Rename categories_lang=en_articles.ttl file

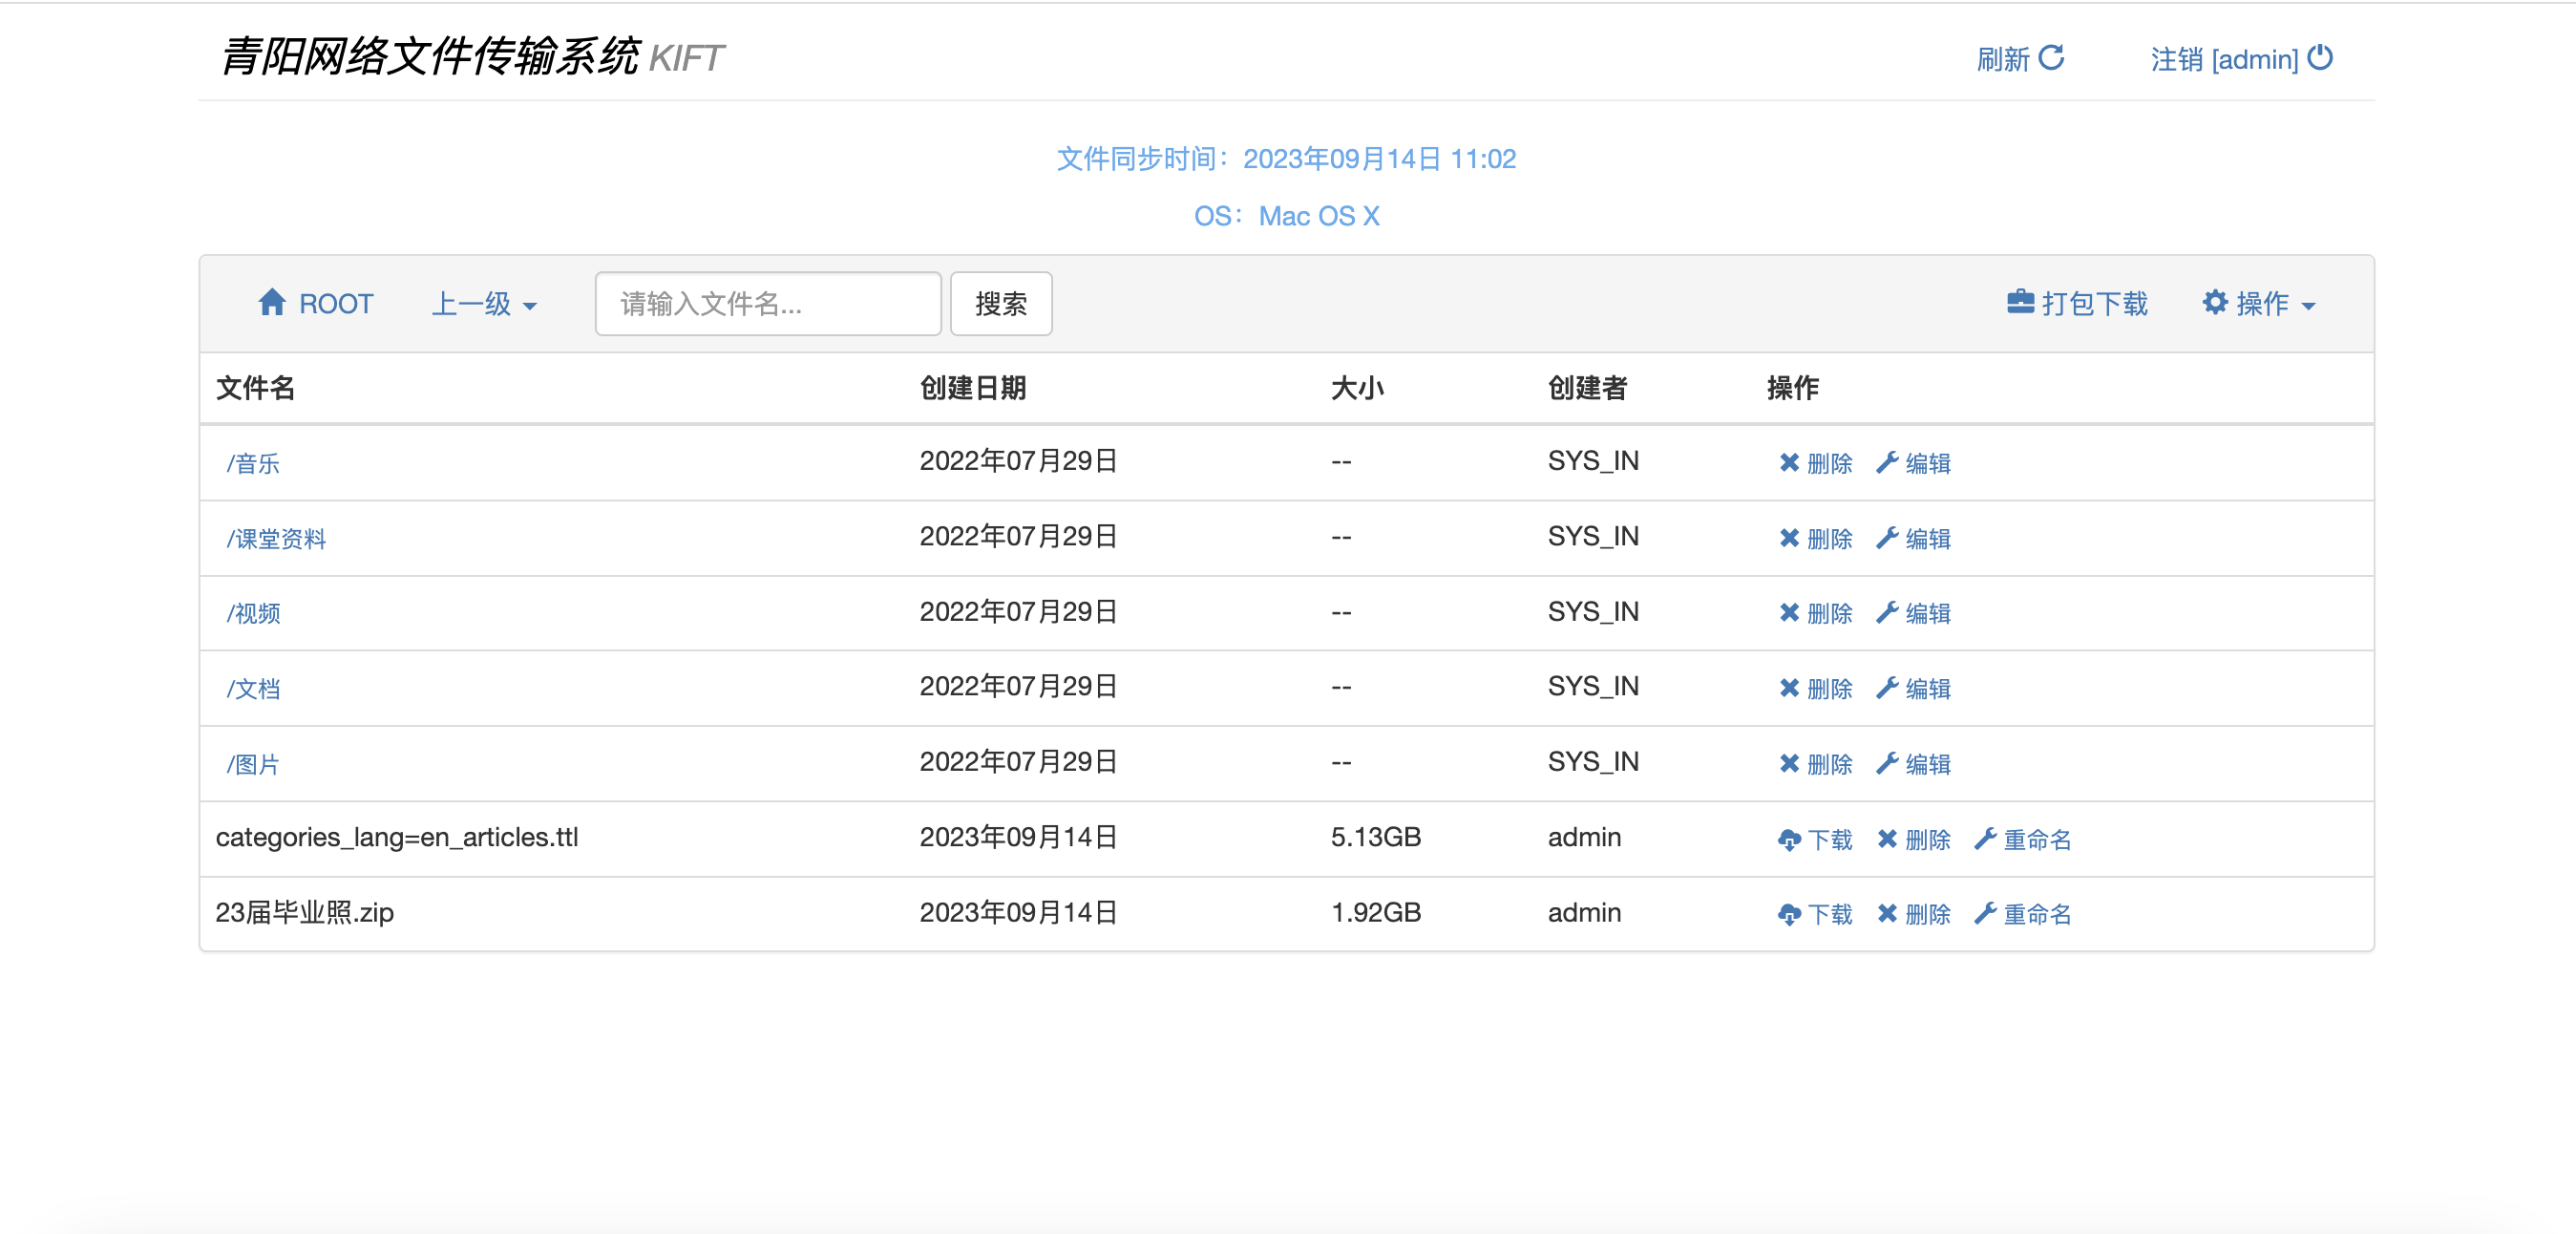pyautogui.click(x=2022, y=840)
